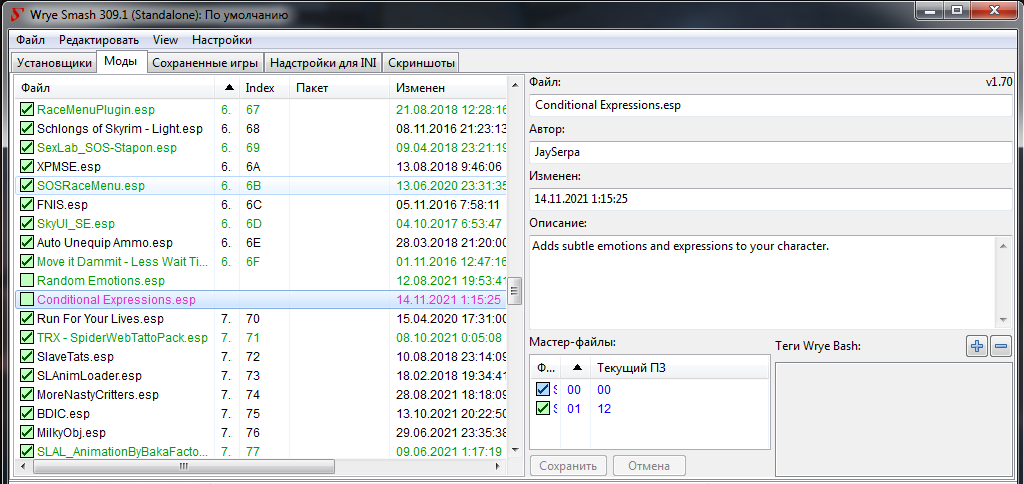The image size is (1024, 484).
Task: Switch to the Установщики tab
Action: 54,63
